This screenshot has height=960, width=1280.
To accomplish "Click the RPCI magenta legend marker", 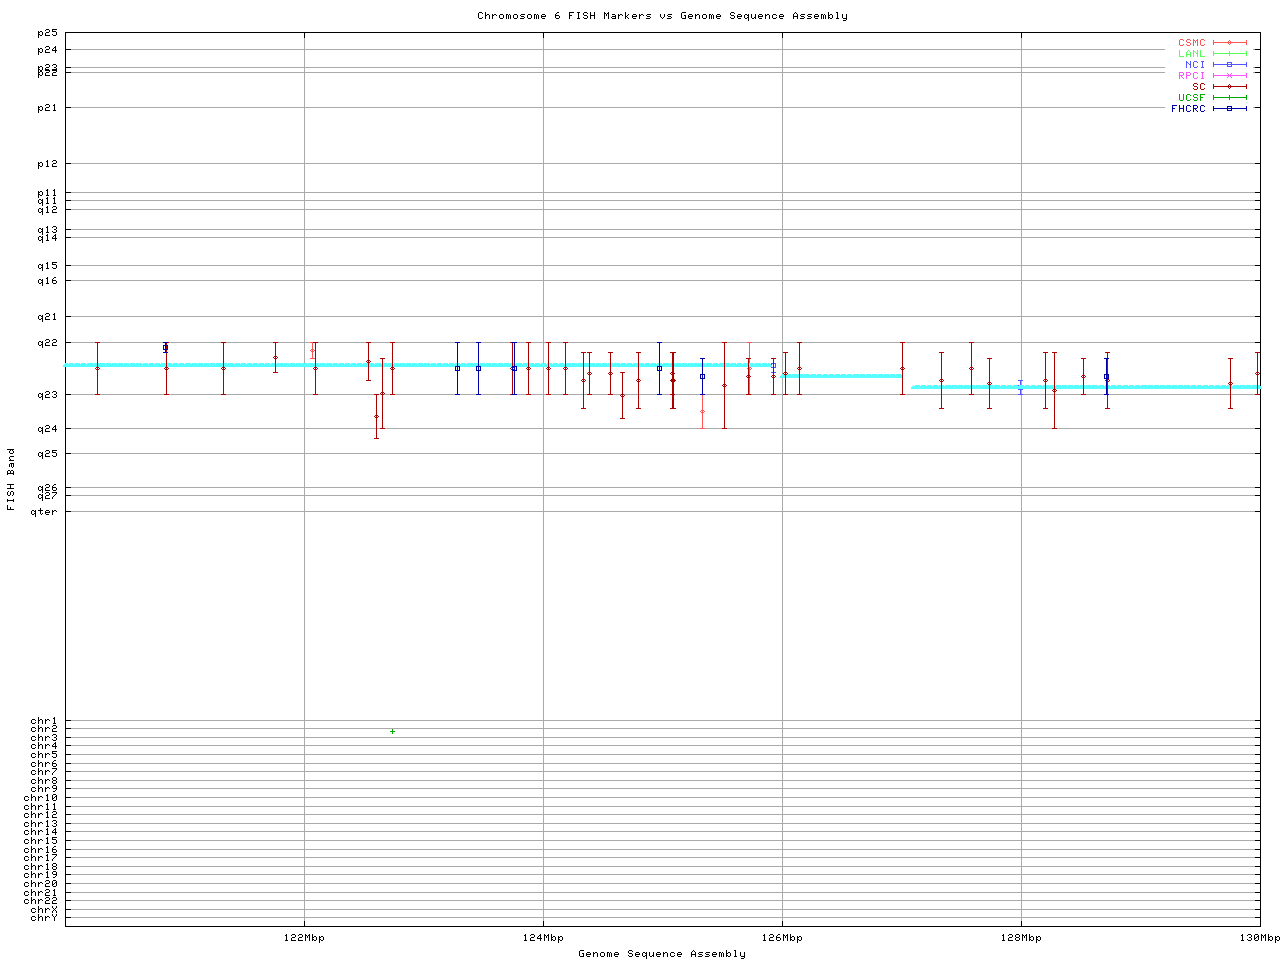I will 1229,76.
